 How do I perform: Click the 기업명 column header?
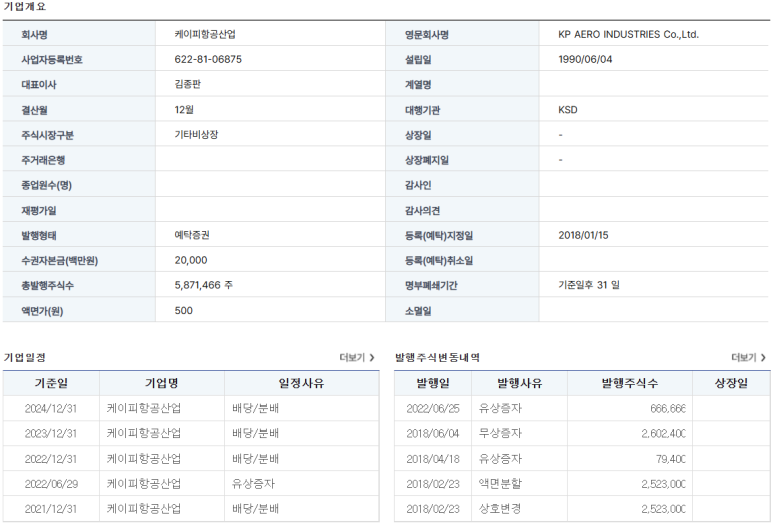(162, 383)
